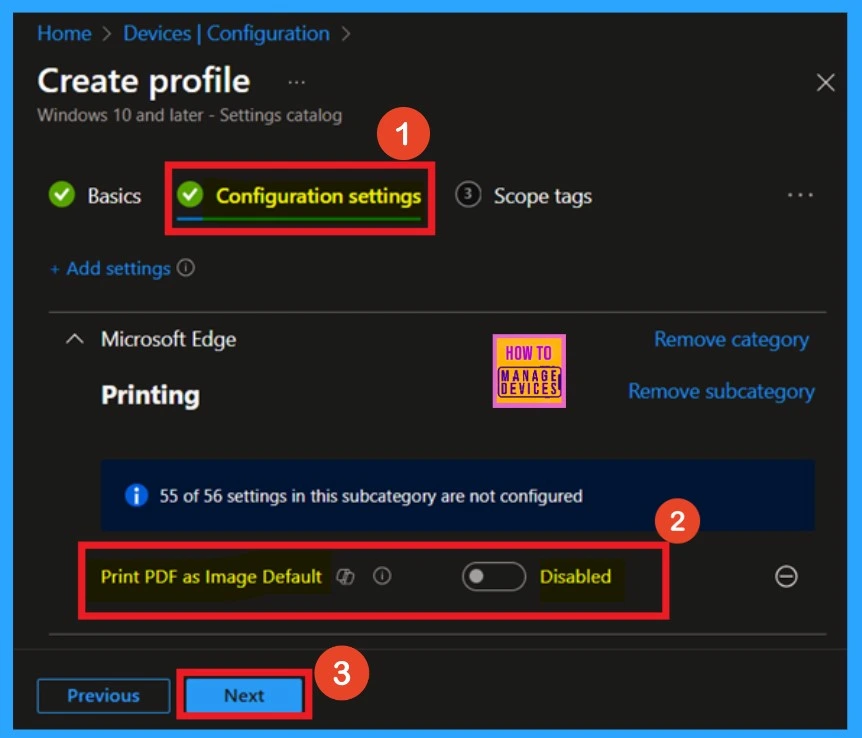
Task: Click the Basics green checkmark icon
Action: 62,195
